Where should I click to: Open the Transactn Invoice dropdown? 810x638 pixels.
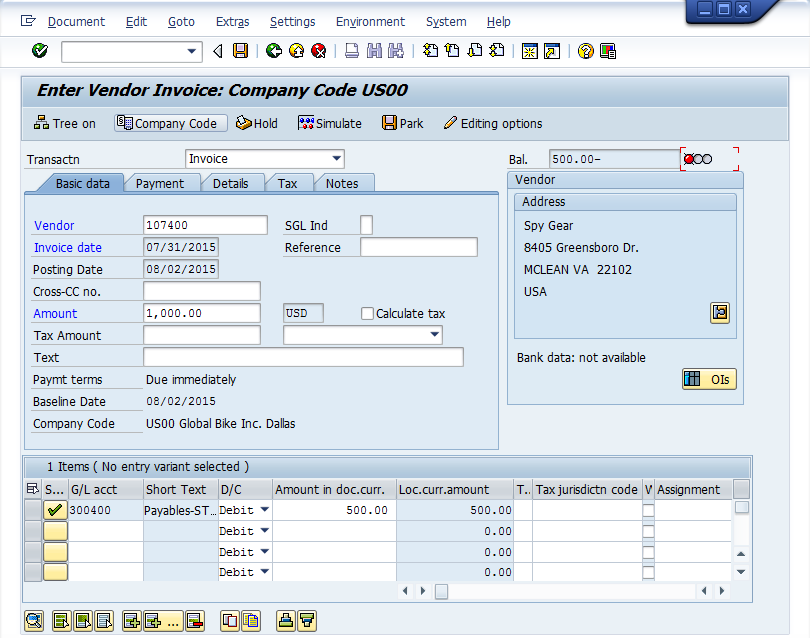(x=336, y=158)
